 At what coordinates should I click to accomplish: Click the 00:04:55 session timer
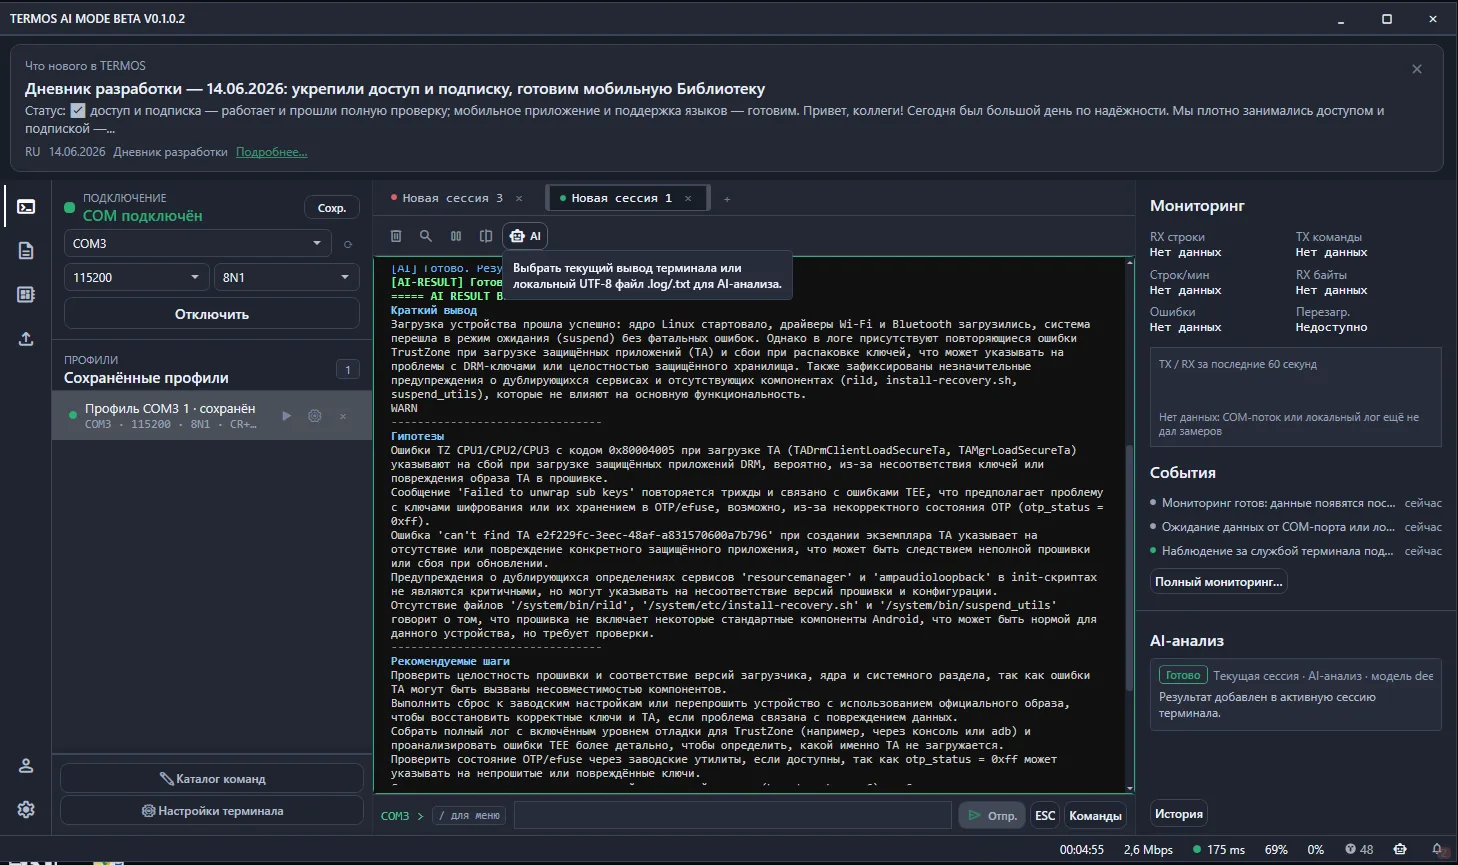[1082, 850]
